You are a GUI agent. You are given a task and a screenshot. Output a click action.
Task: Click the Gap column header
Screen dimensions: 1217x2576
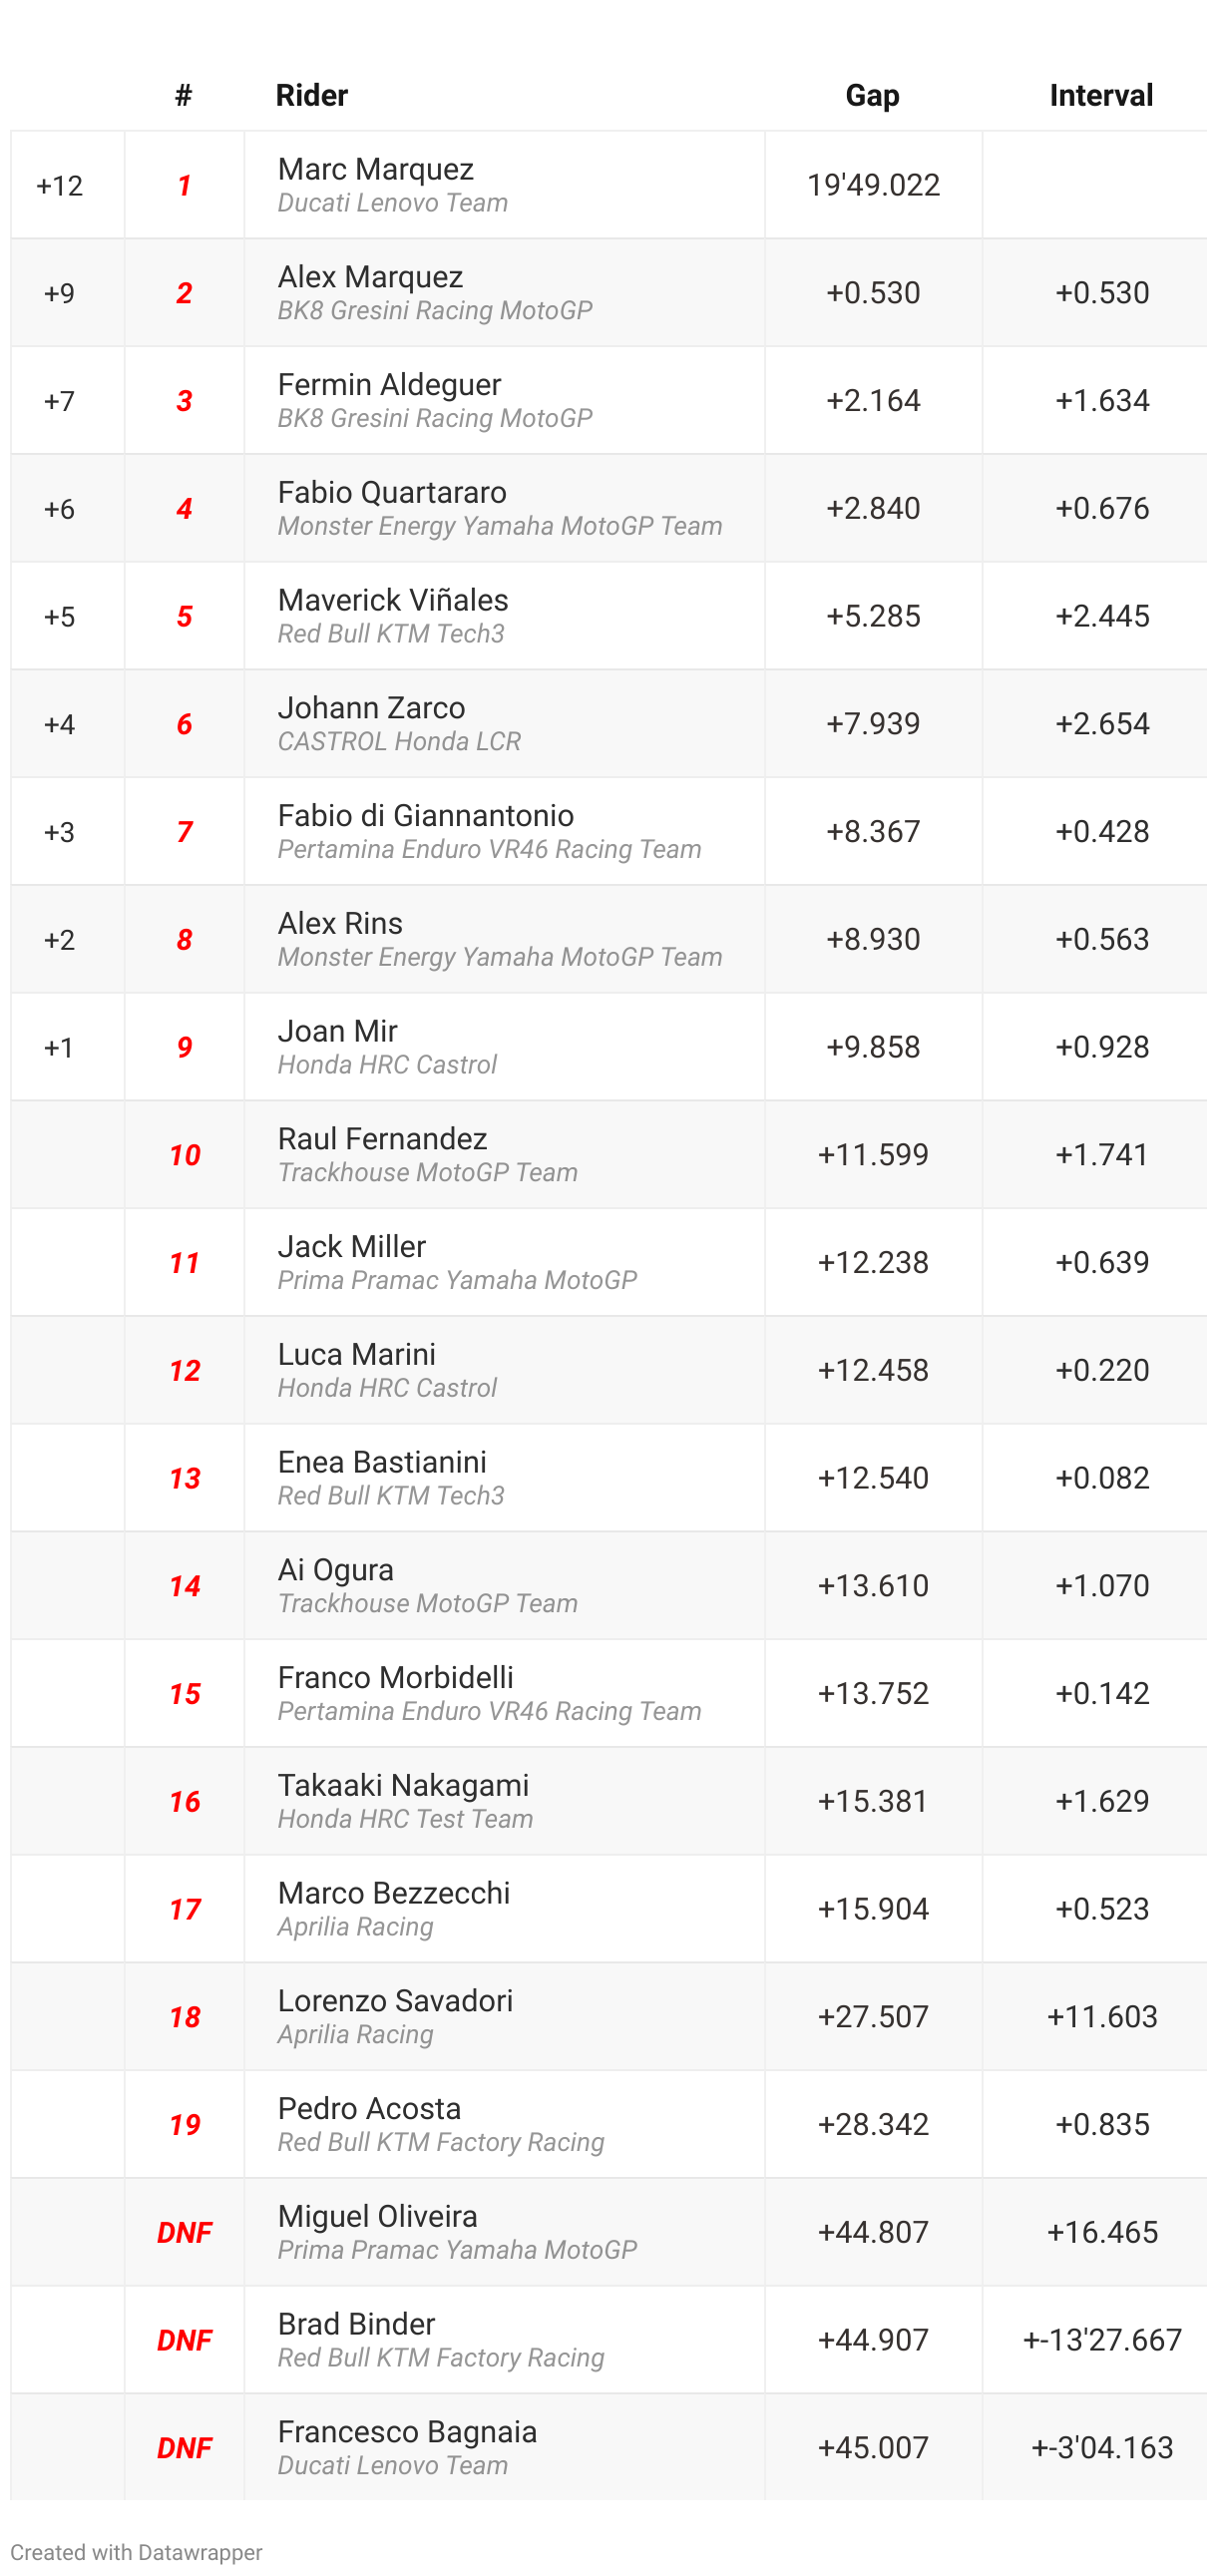point(871,96)
